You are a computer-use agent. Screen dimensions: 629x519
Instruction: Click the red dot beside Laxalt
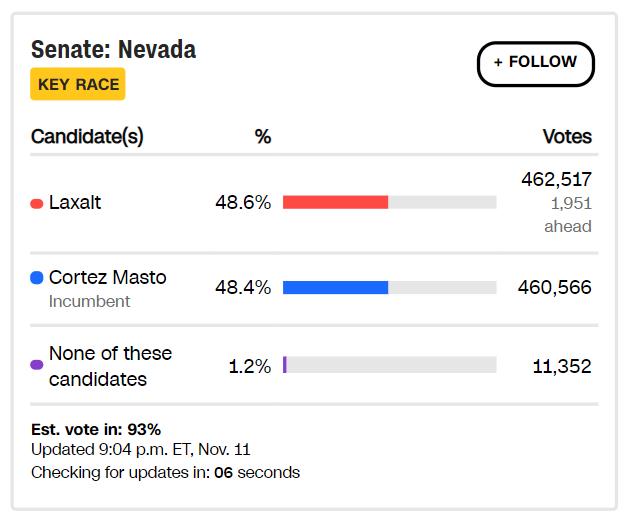37,203
